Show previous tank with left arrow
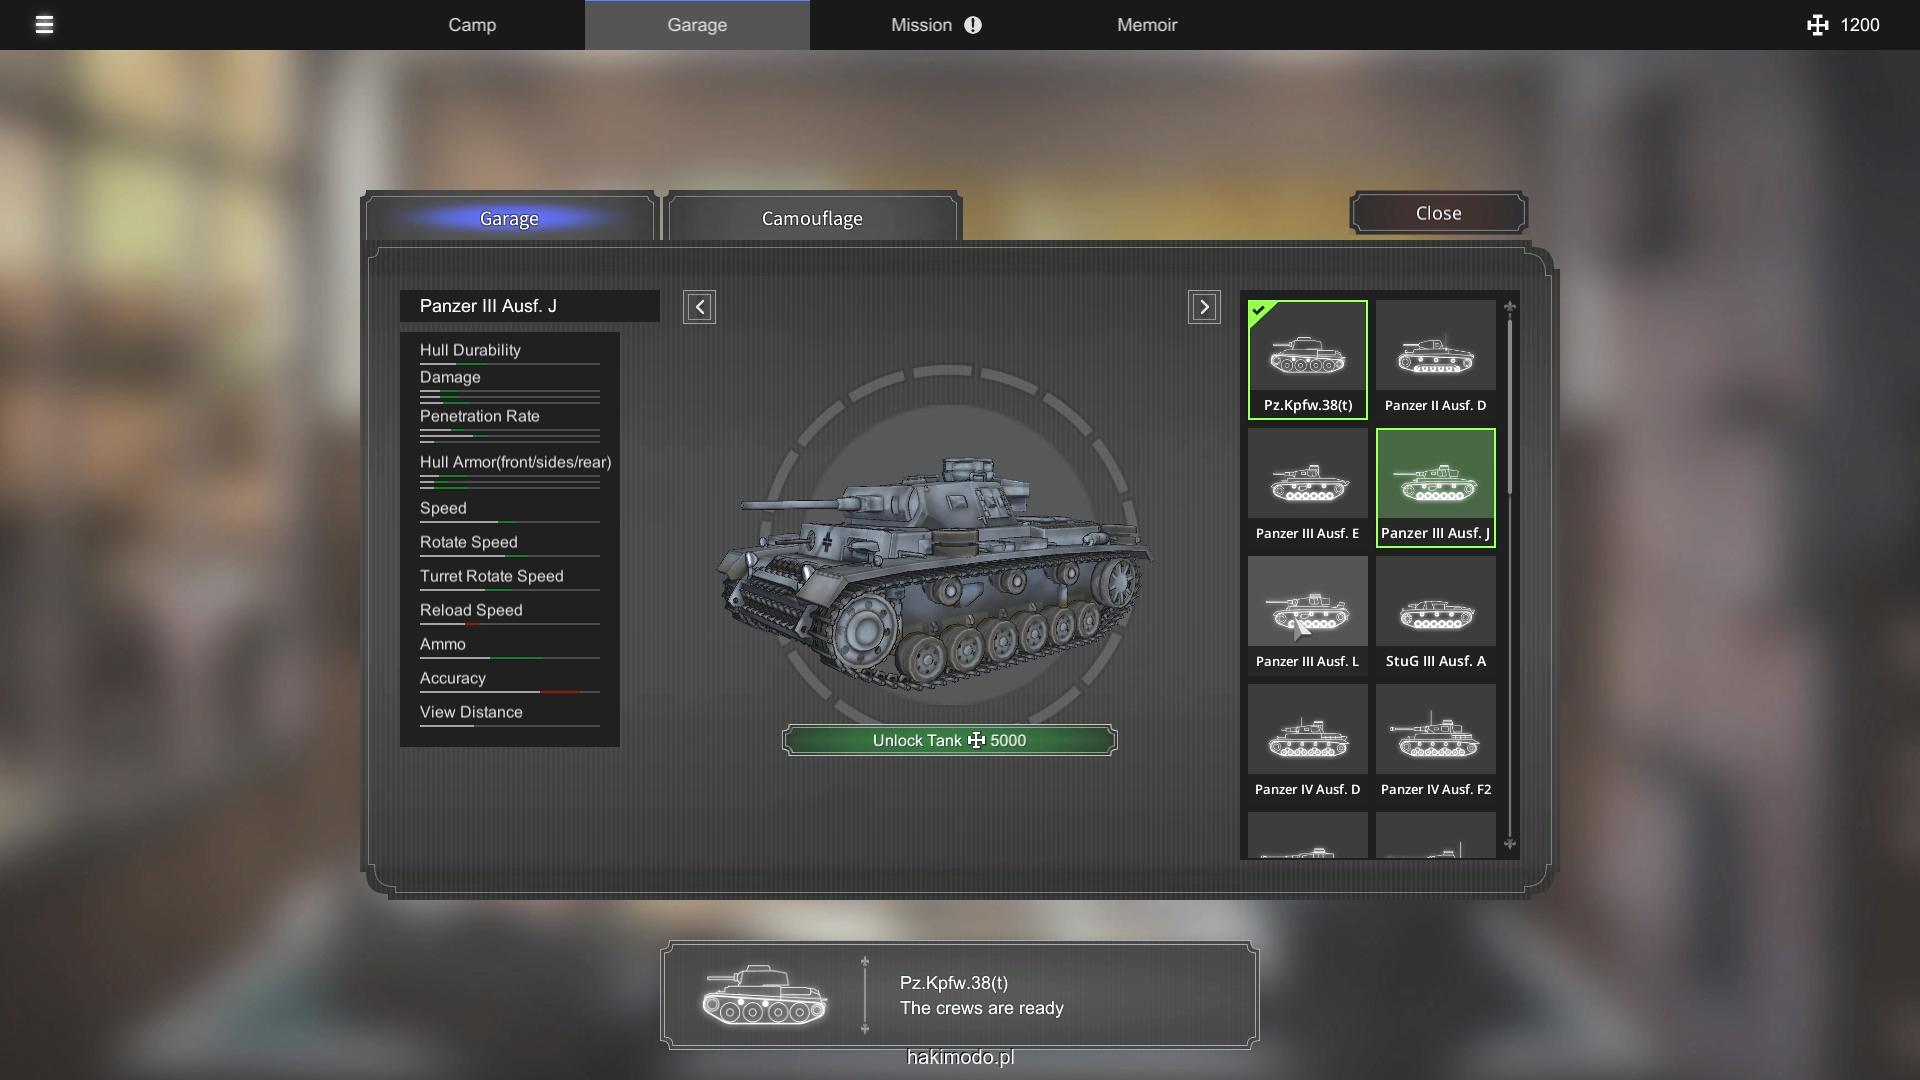The height and width of the screenshot is (1080, 1920). pyautogui.click(x=699, y=307)
